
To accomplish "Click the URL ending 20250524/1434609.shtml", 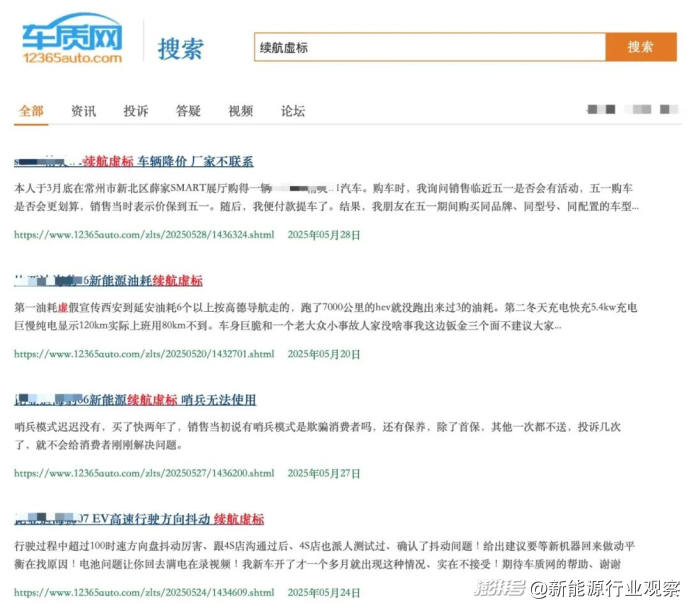I will pyautogui.click(x=144, y=593).
